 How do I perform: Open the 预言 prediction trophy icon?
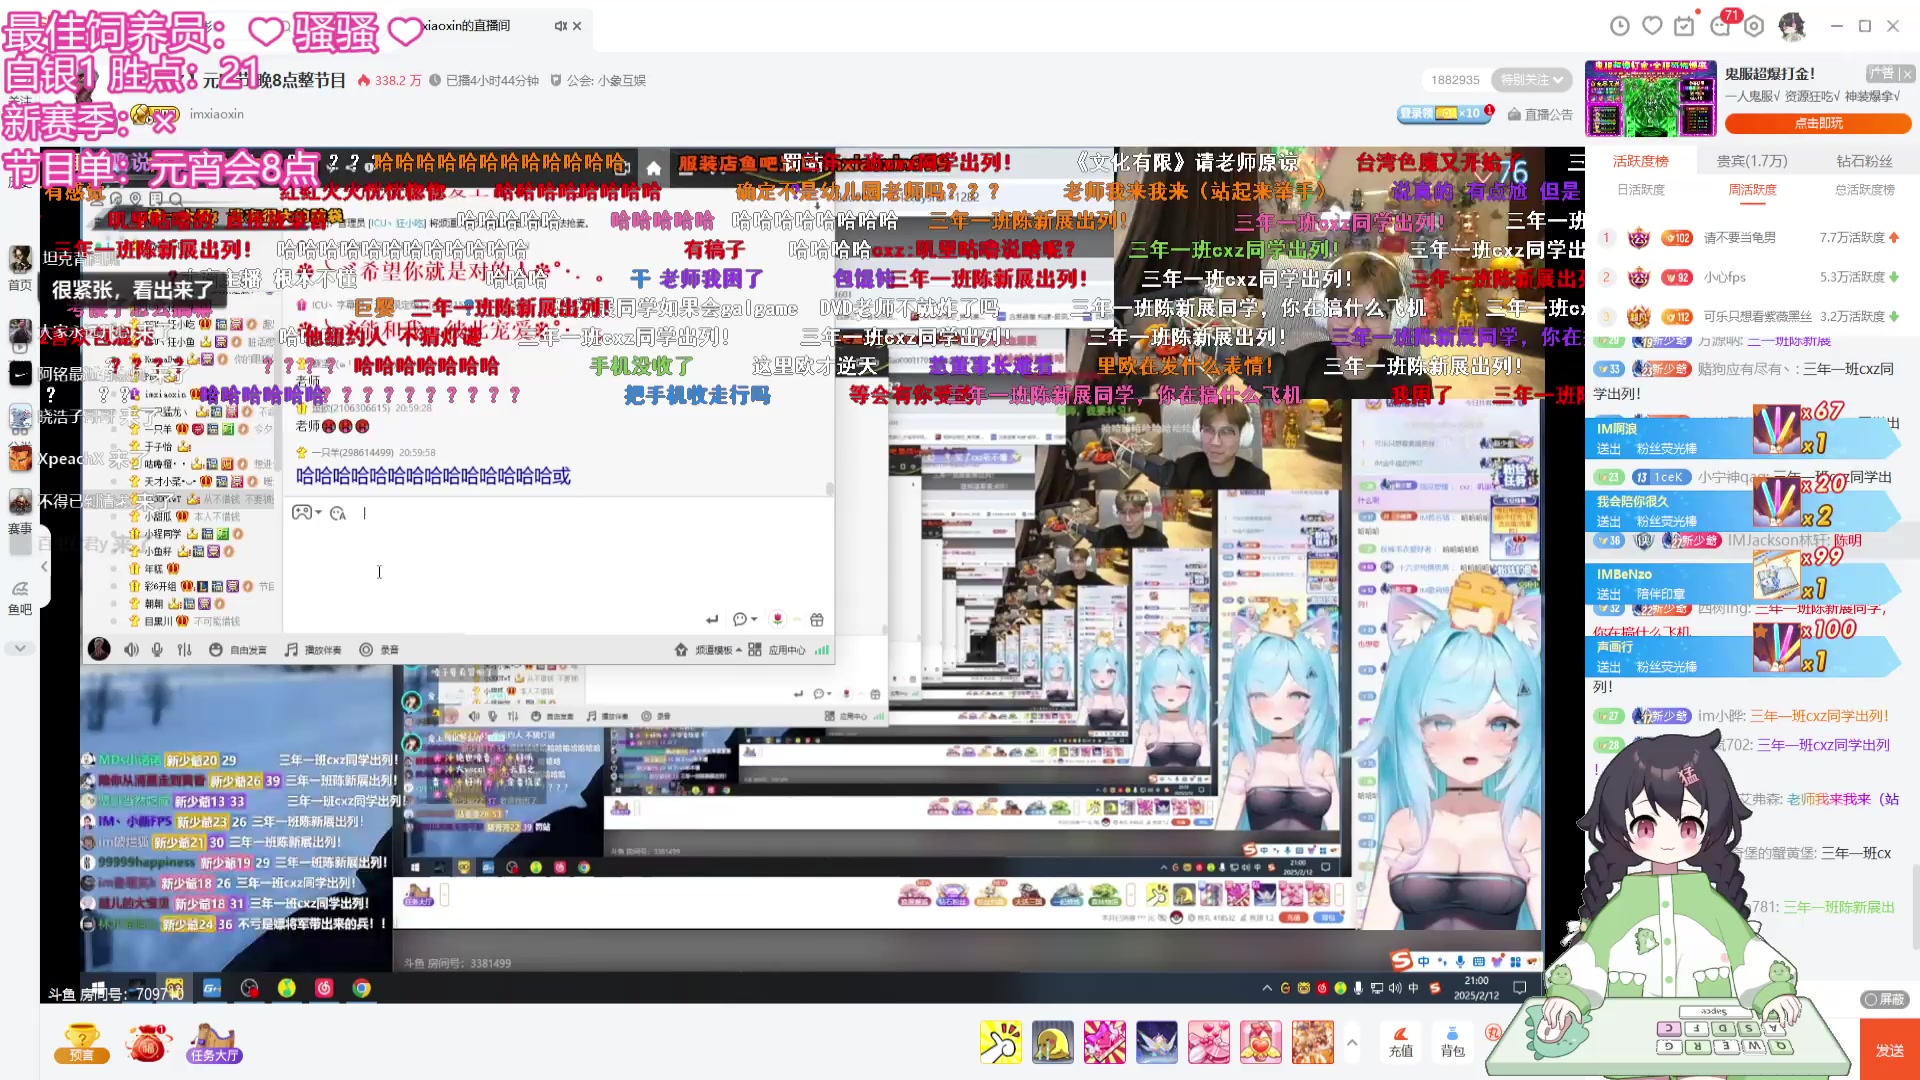(x=81, y=1042)
